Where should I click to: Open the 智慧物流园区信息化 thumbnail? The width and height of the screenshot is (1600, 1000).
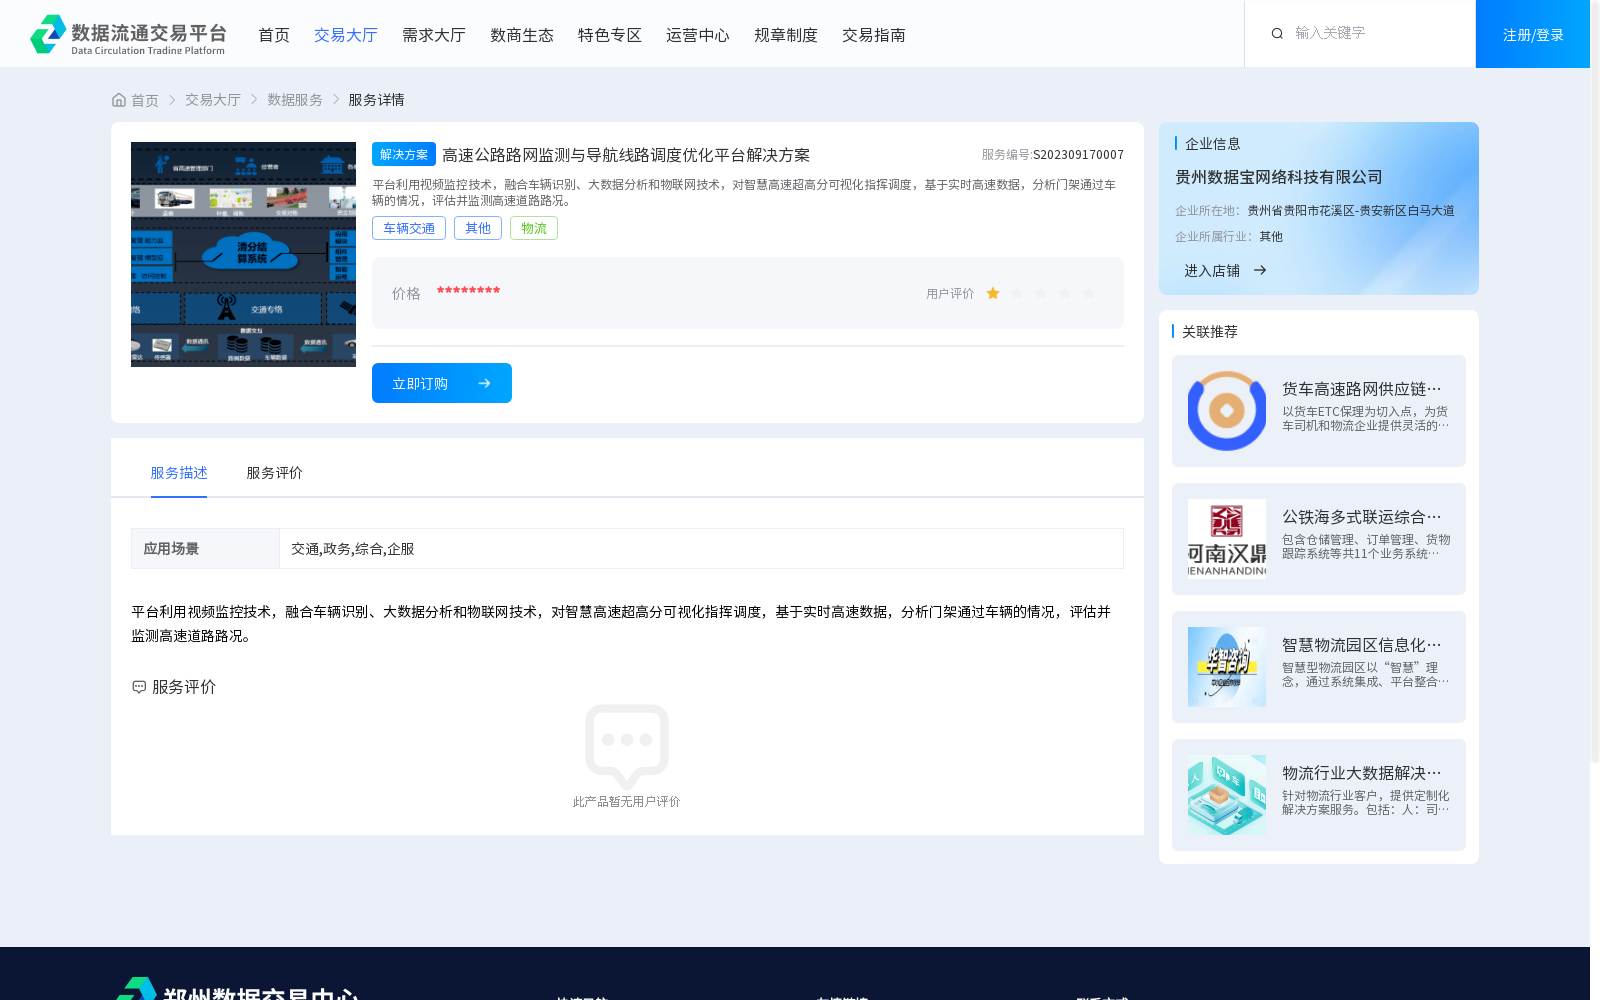pos(1227,667)
